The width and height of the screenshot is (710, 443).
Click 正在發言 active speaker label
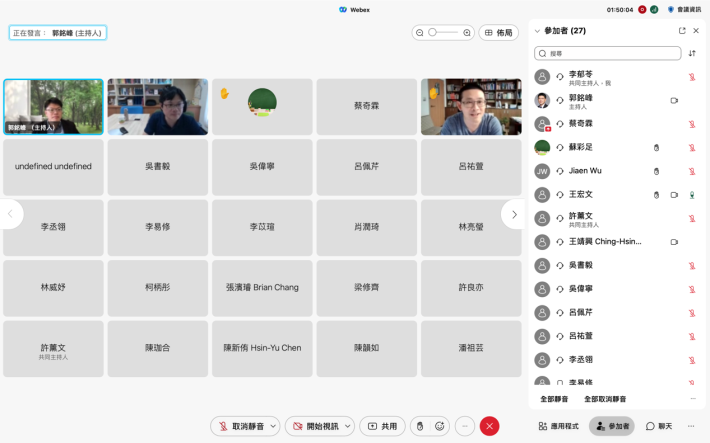pyautogui.click(x=58, y=33)
